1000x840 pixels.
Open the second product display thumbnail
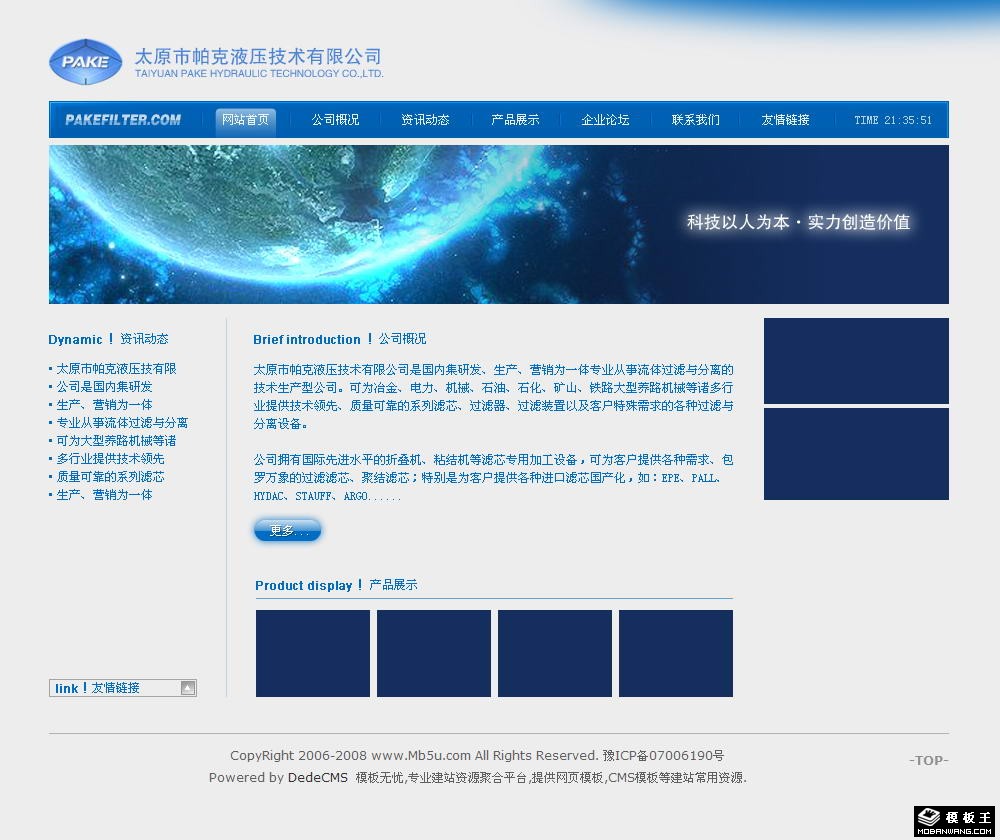pyautogui.click(x=434, y=653)
